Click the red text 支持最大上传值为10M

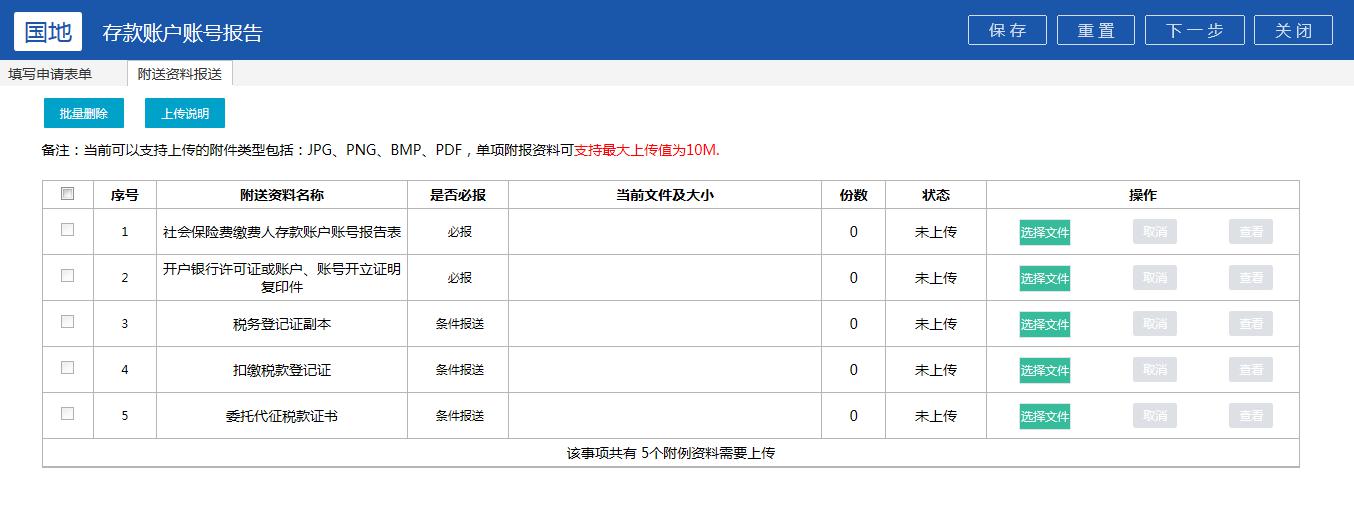click(647, 150)
